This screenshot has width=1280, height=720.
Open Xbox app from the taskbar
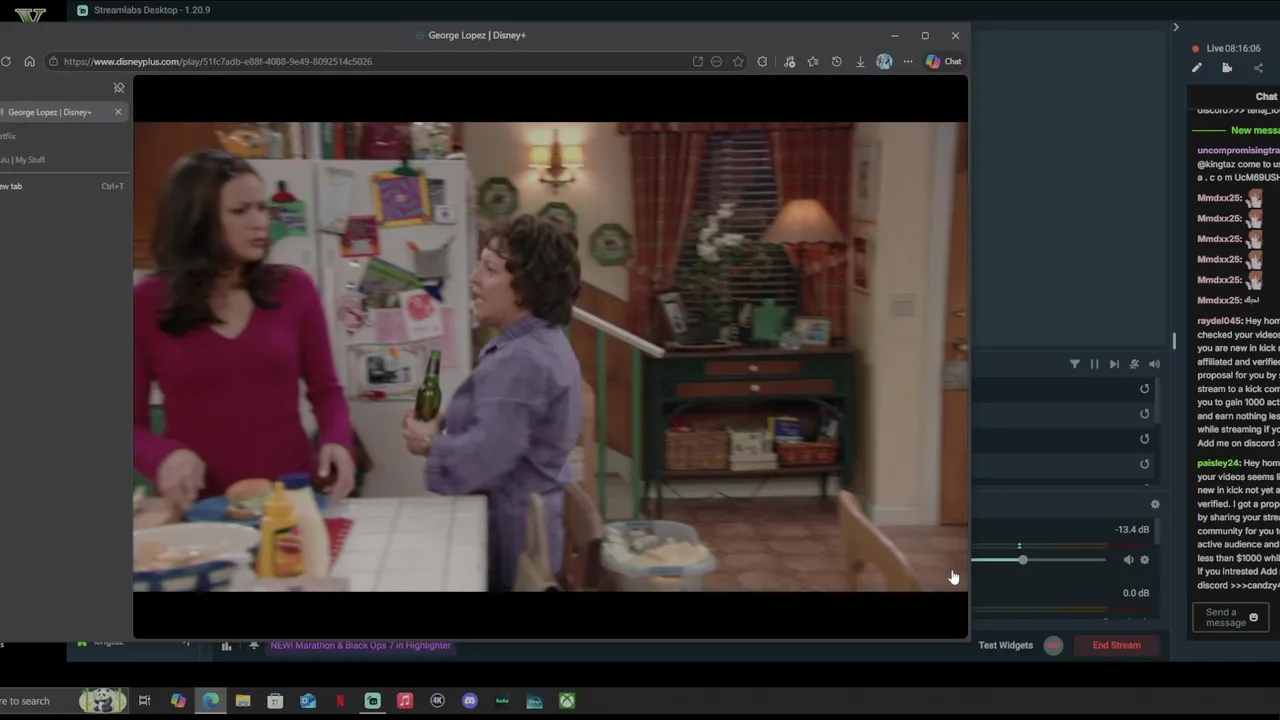tap(567, 701)
